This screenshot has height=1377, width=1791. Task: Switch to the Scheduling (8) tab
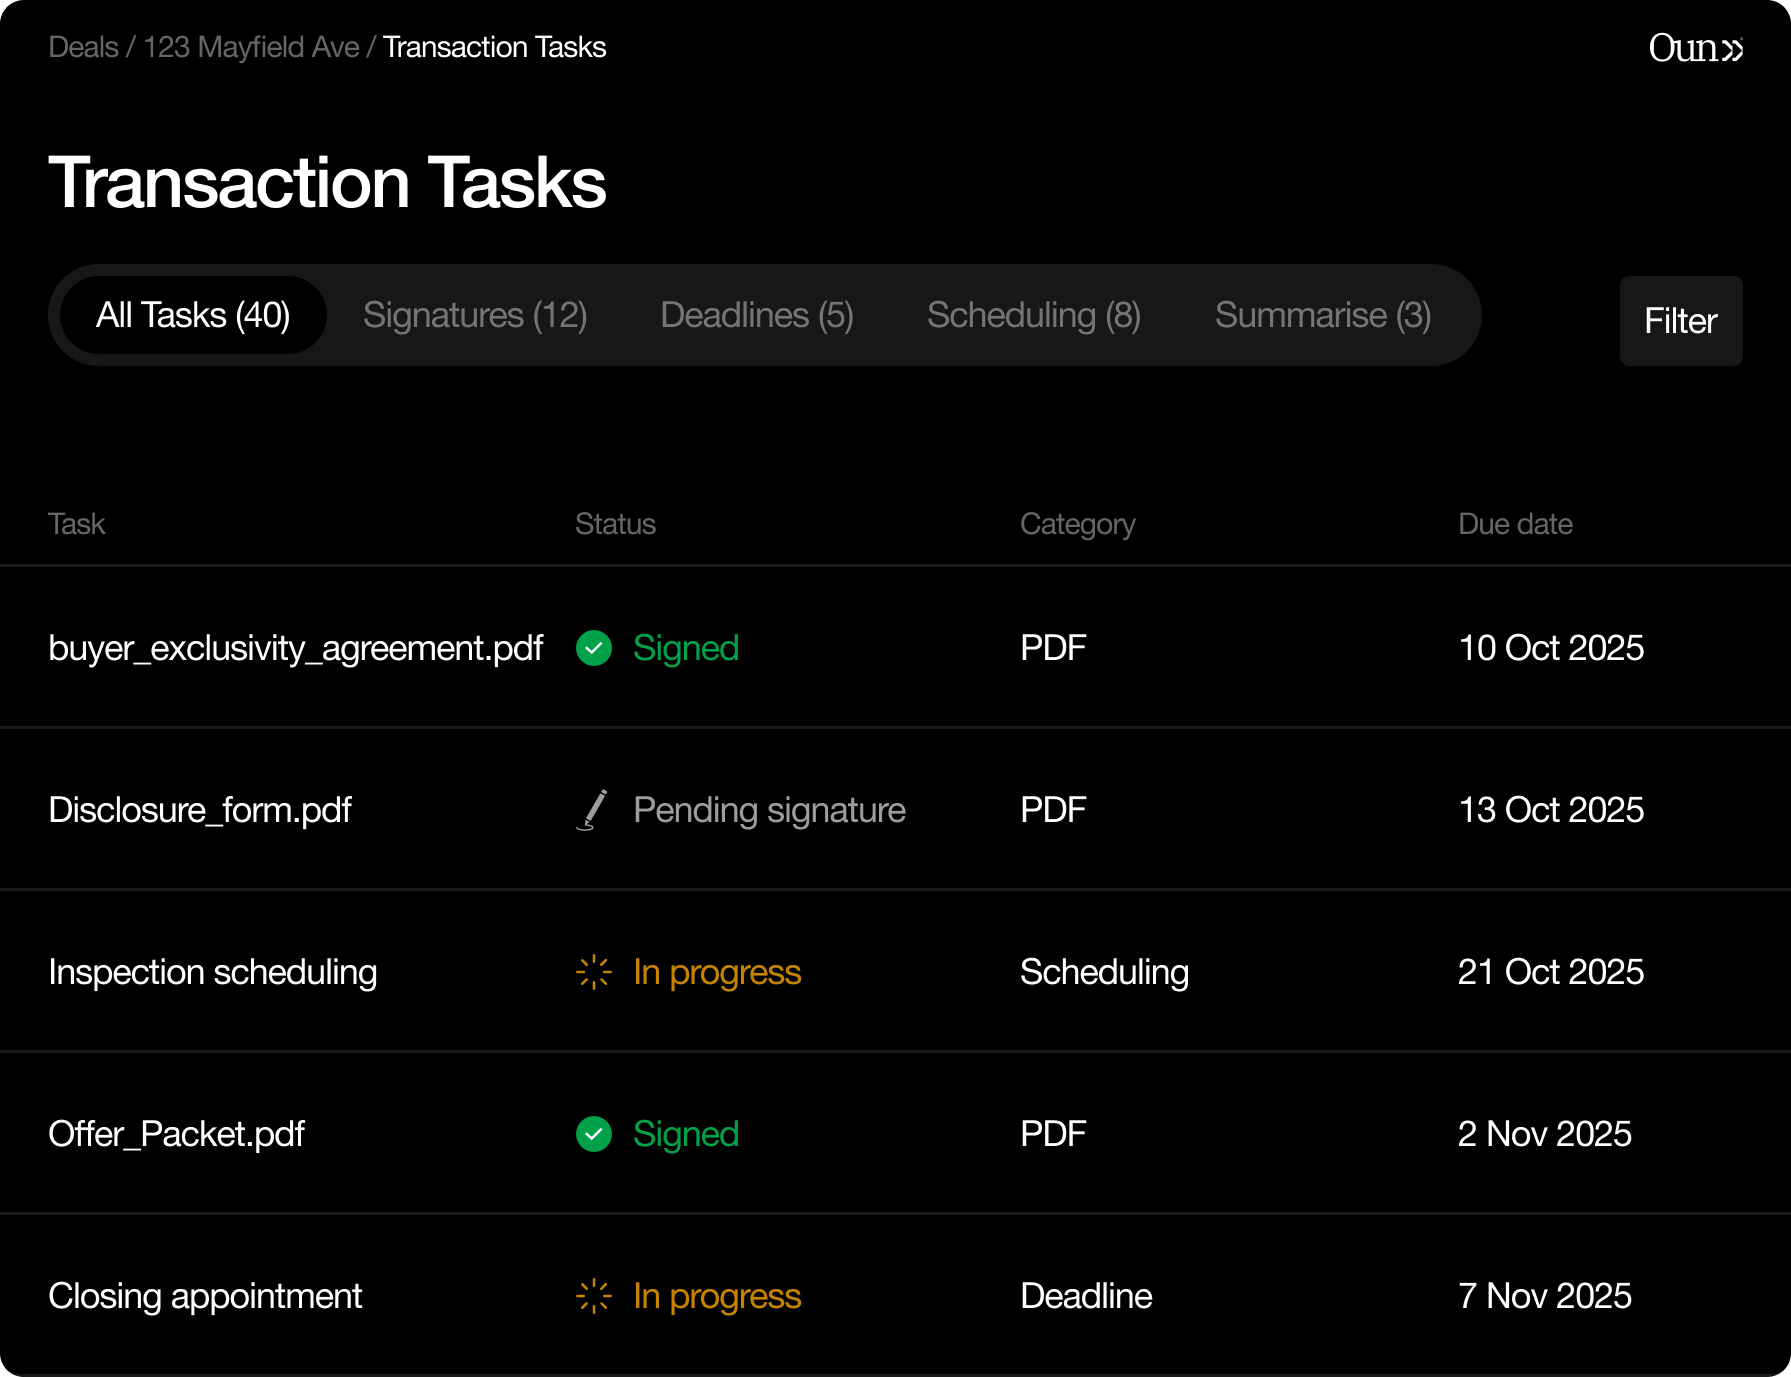tap(1034, 315)
